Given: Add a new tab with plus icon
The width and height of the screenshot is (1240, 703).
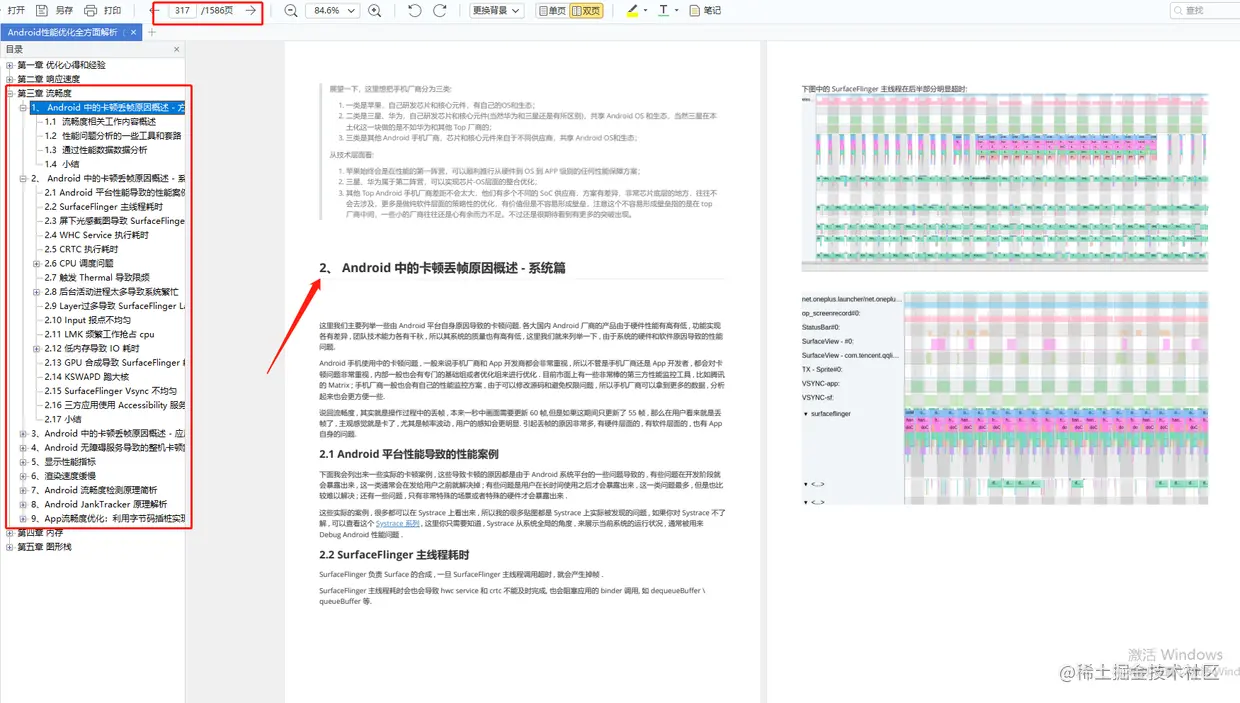Looking at the screenshot, I should [152, 32].
